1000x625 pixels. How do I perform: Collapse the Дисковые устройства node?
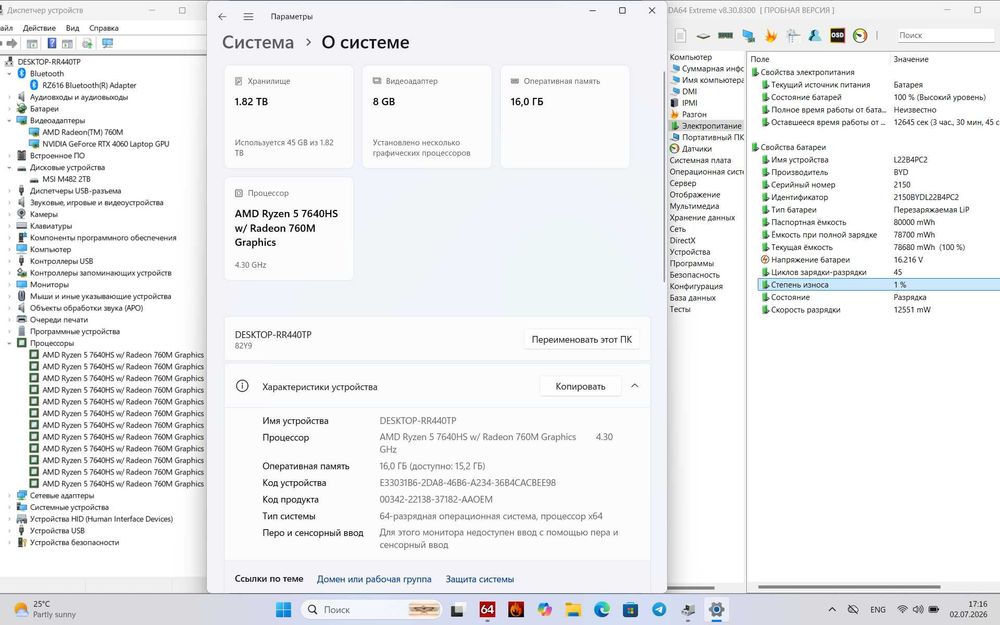point(10,167)
